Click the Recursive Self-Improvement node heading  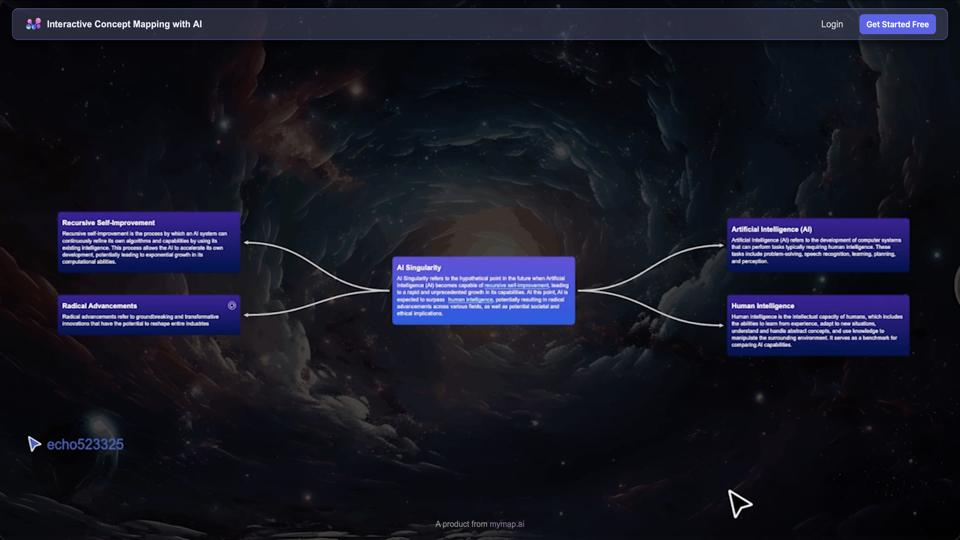[108, 222]
